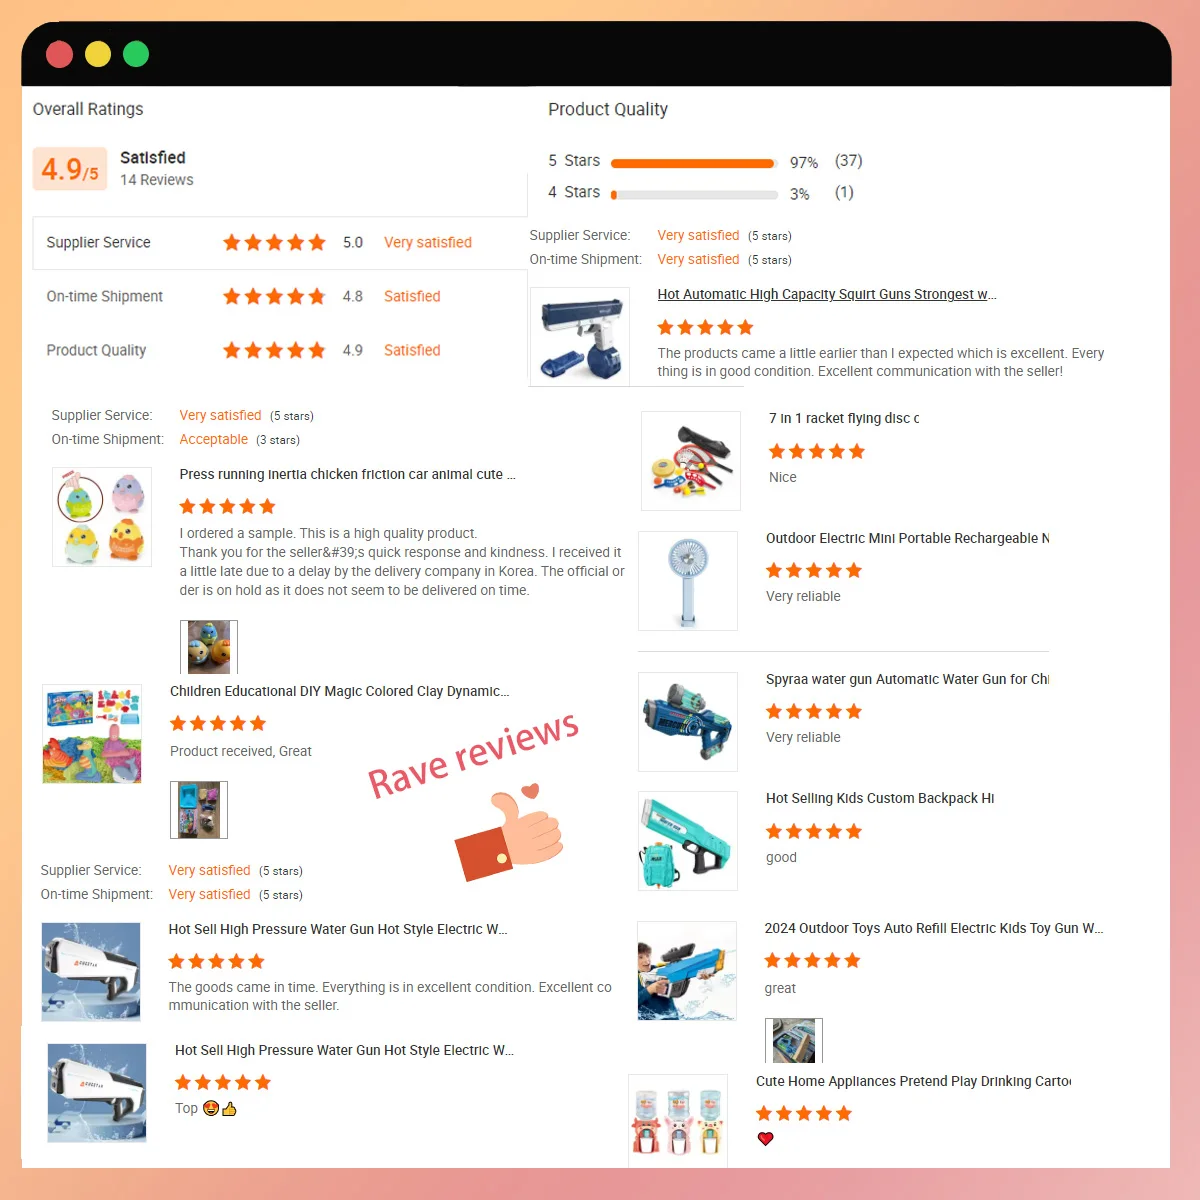Click the red window close dot

tap(60, 54)
